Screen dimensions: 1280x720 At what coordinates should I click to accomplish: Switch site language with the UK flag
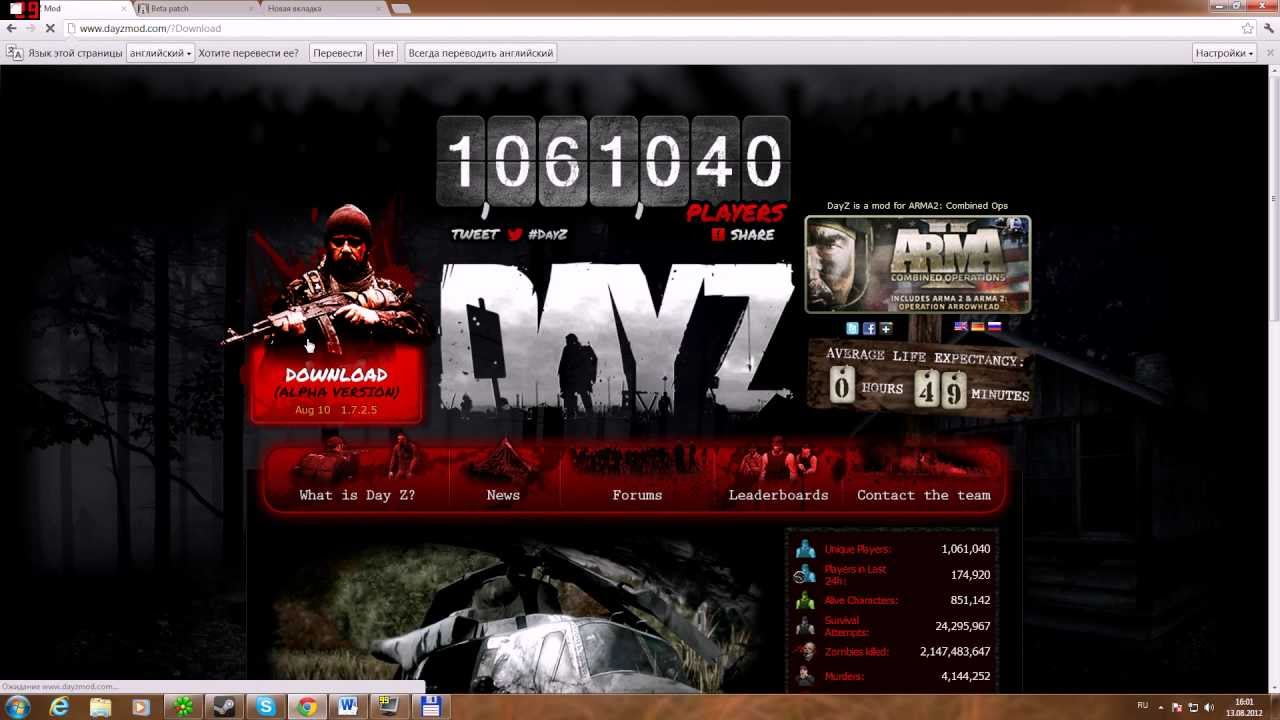coord(961,327)
